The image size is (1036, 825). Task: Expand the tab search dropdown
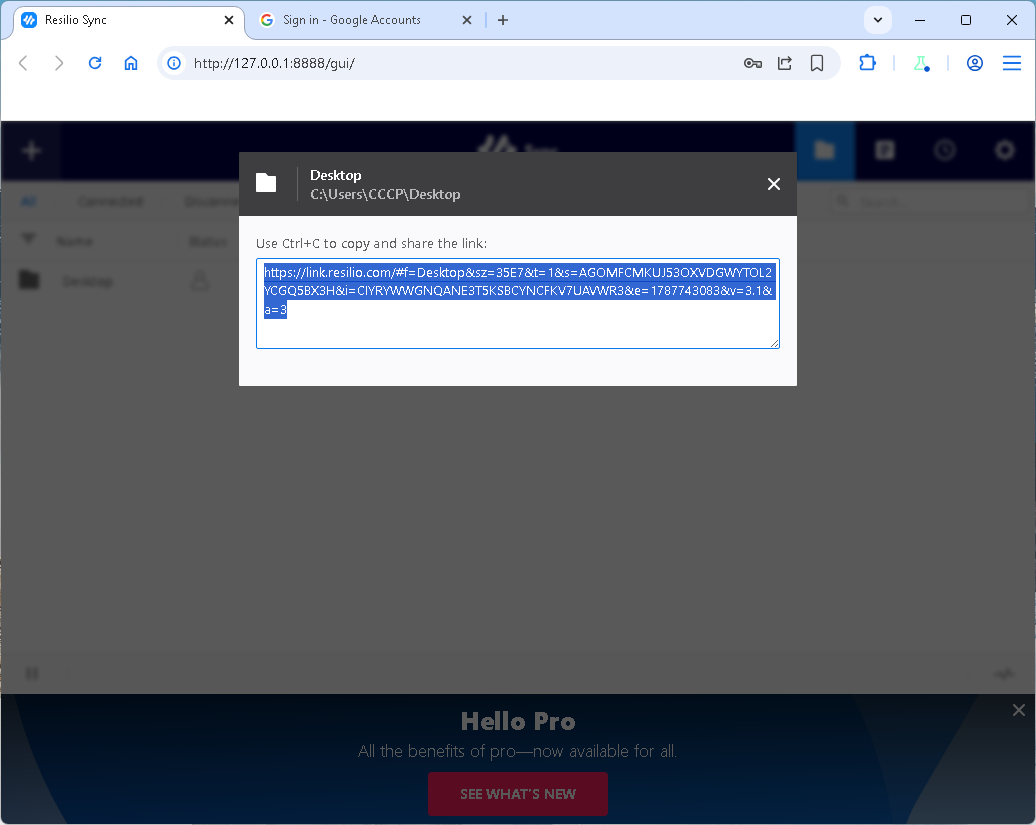coord(877,20)
